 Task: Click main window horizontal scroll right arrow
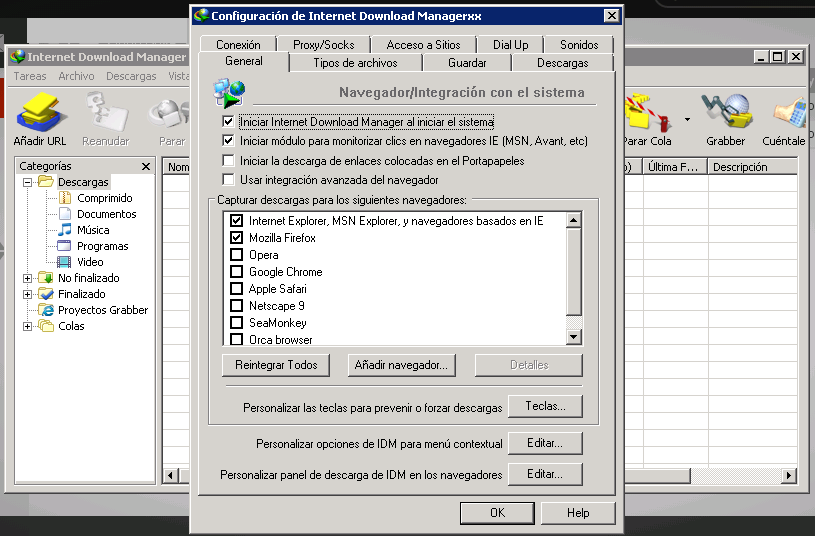[x=789, y=475]
